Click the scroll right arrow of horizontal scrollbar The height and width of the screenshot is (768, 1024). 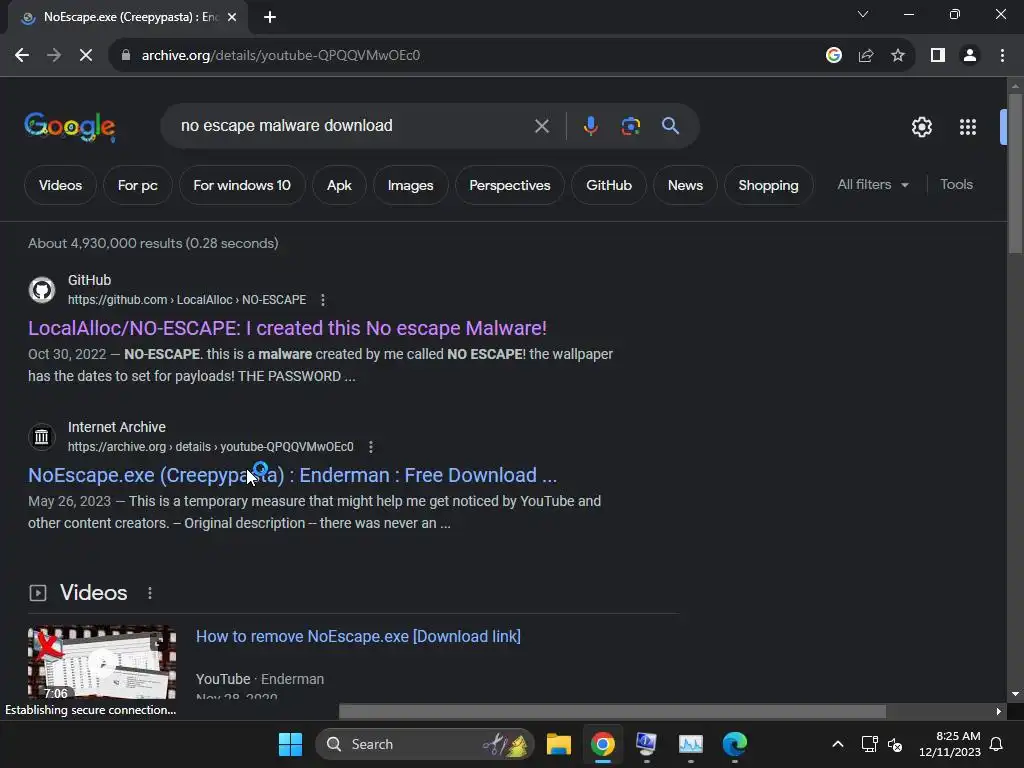click(x=999, y=711)
